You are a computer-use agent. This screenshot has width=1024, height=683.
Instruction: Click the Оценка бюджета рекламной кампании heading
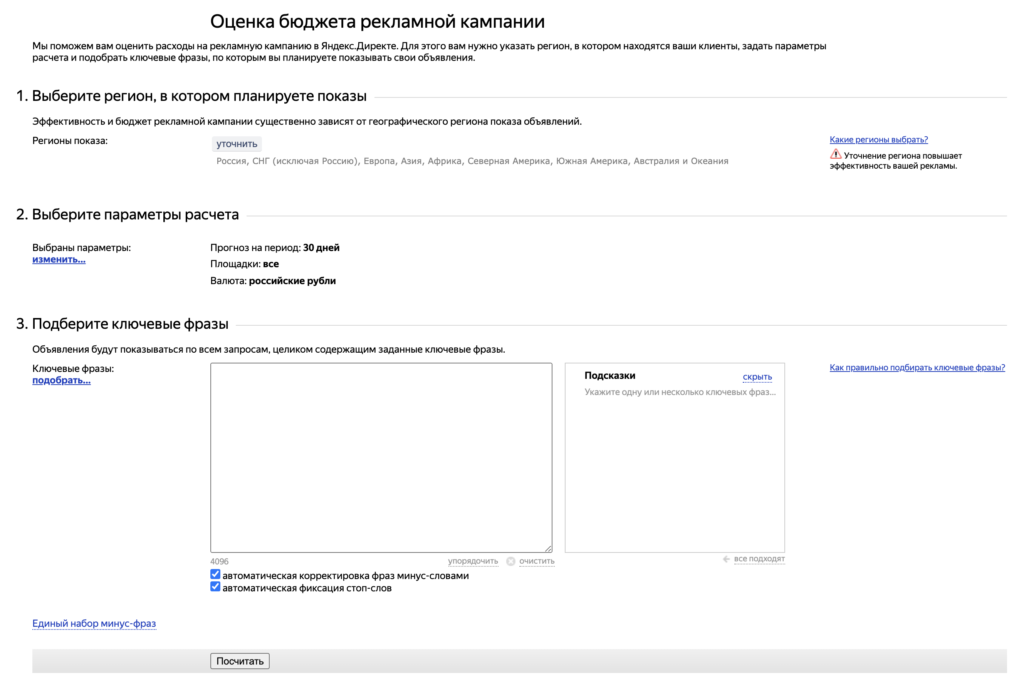[377, 22]
